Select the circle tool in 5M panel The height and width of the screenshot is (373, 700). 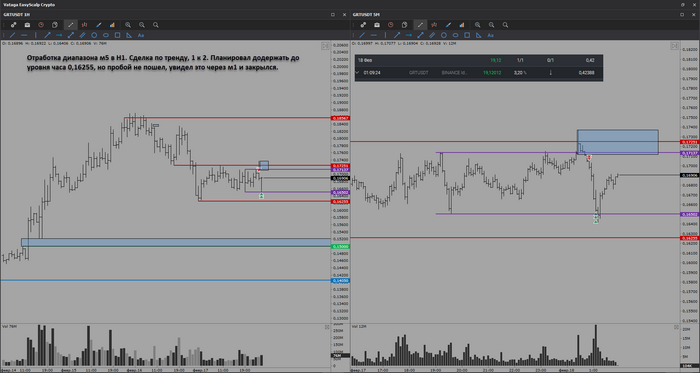[x=444, y=35]
